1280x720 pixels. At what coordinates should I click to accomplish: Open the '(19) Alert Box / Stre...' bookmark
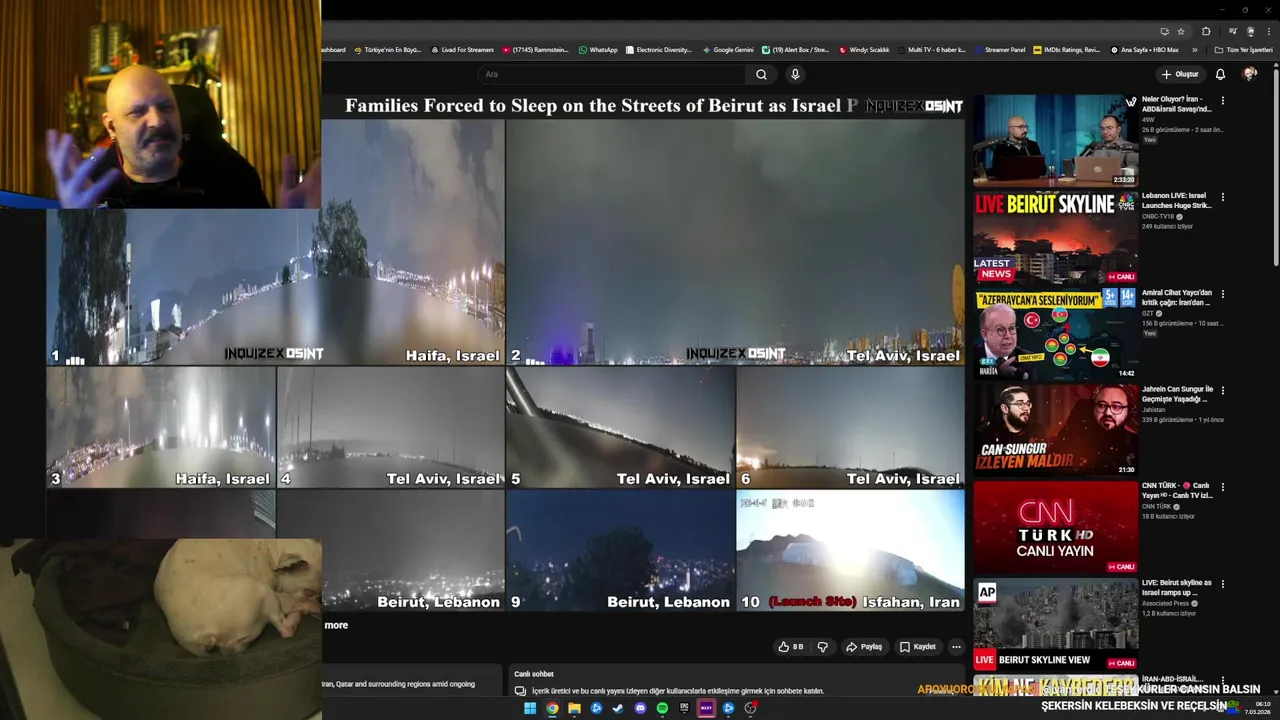tap(795, 49)
